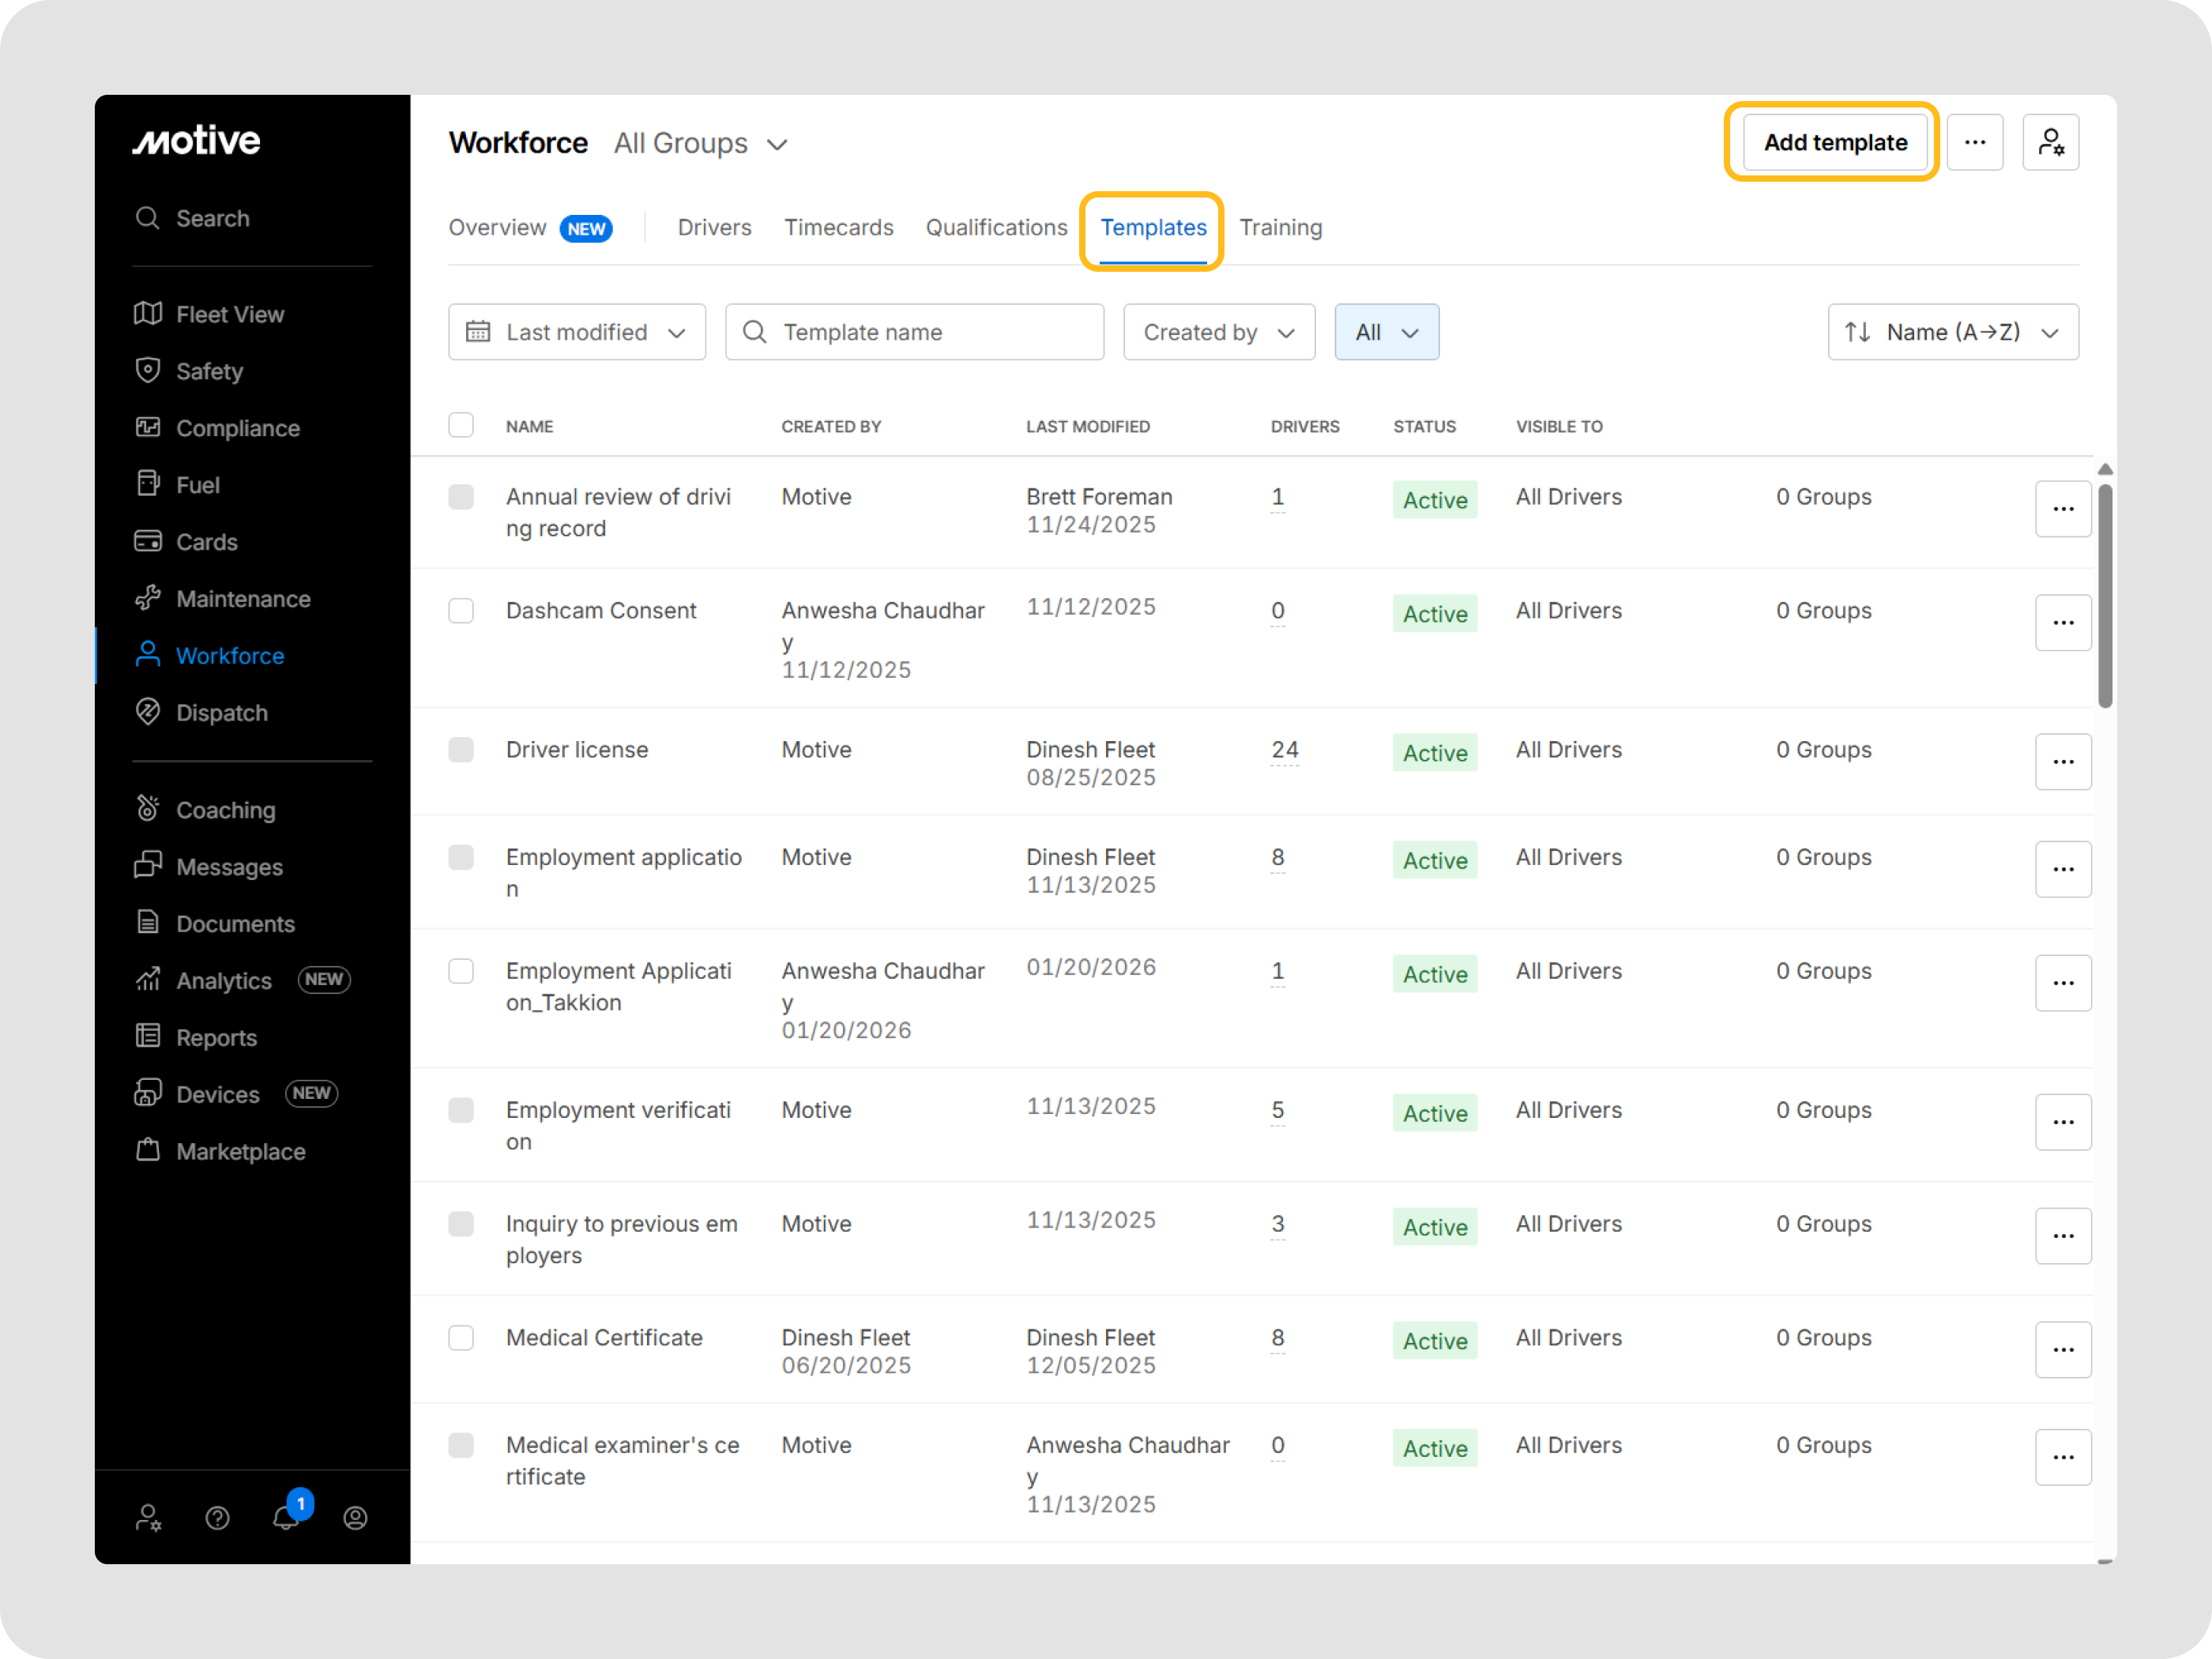This screenshot has width=2212, height=1659.
Task: Switch to the Timecards tab
Action: (x=838, y=228)
